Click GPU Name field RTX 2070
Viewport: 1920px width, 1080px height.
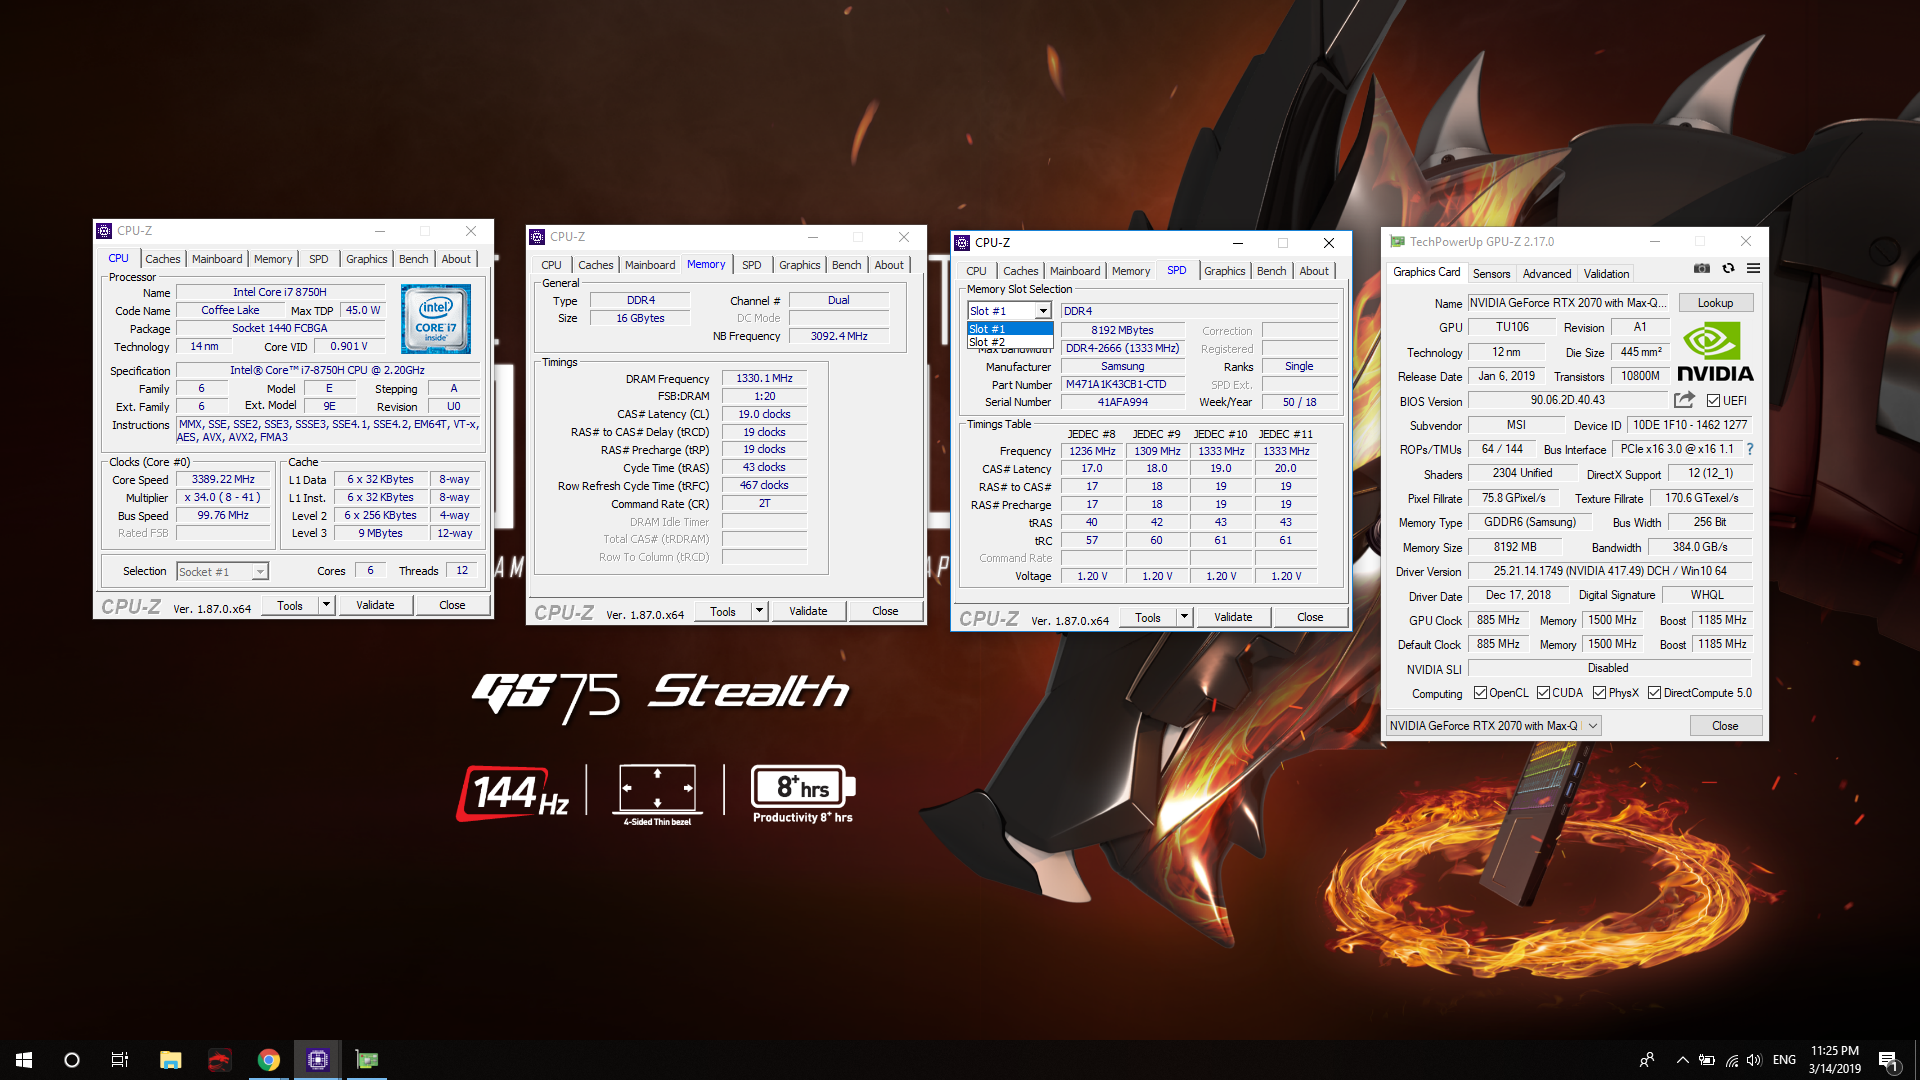[x=1567, y=303]
